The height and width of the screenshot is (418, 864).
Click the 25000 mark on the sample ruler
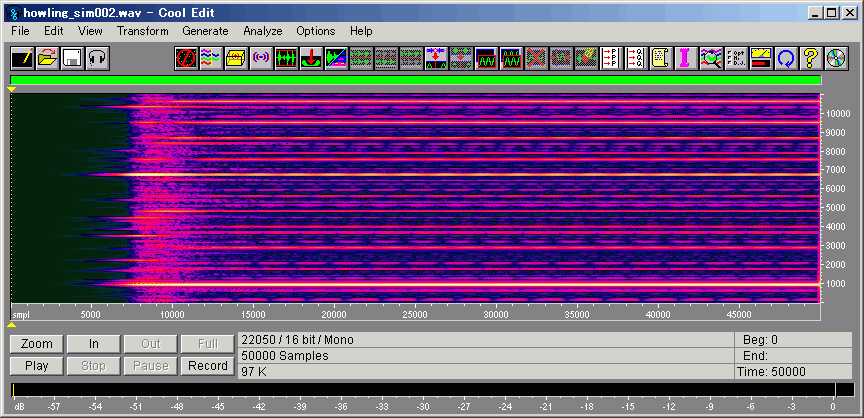[x=414, y=315]
